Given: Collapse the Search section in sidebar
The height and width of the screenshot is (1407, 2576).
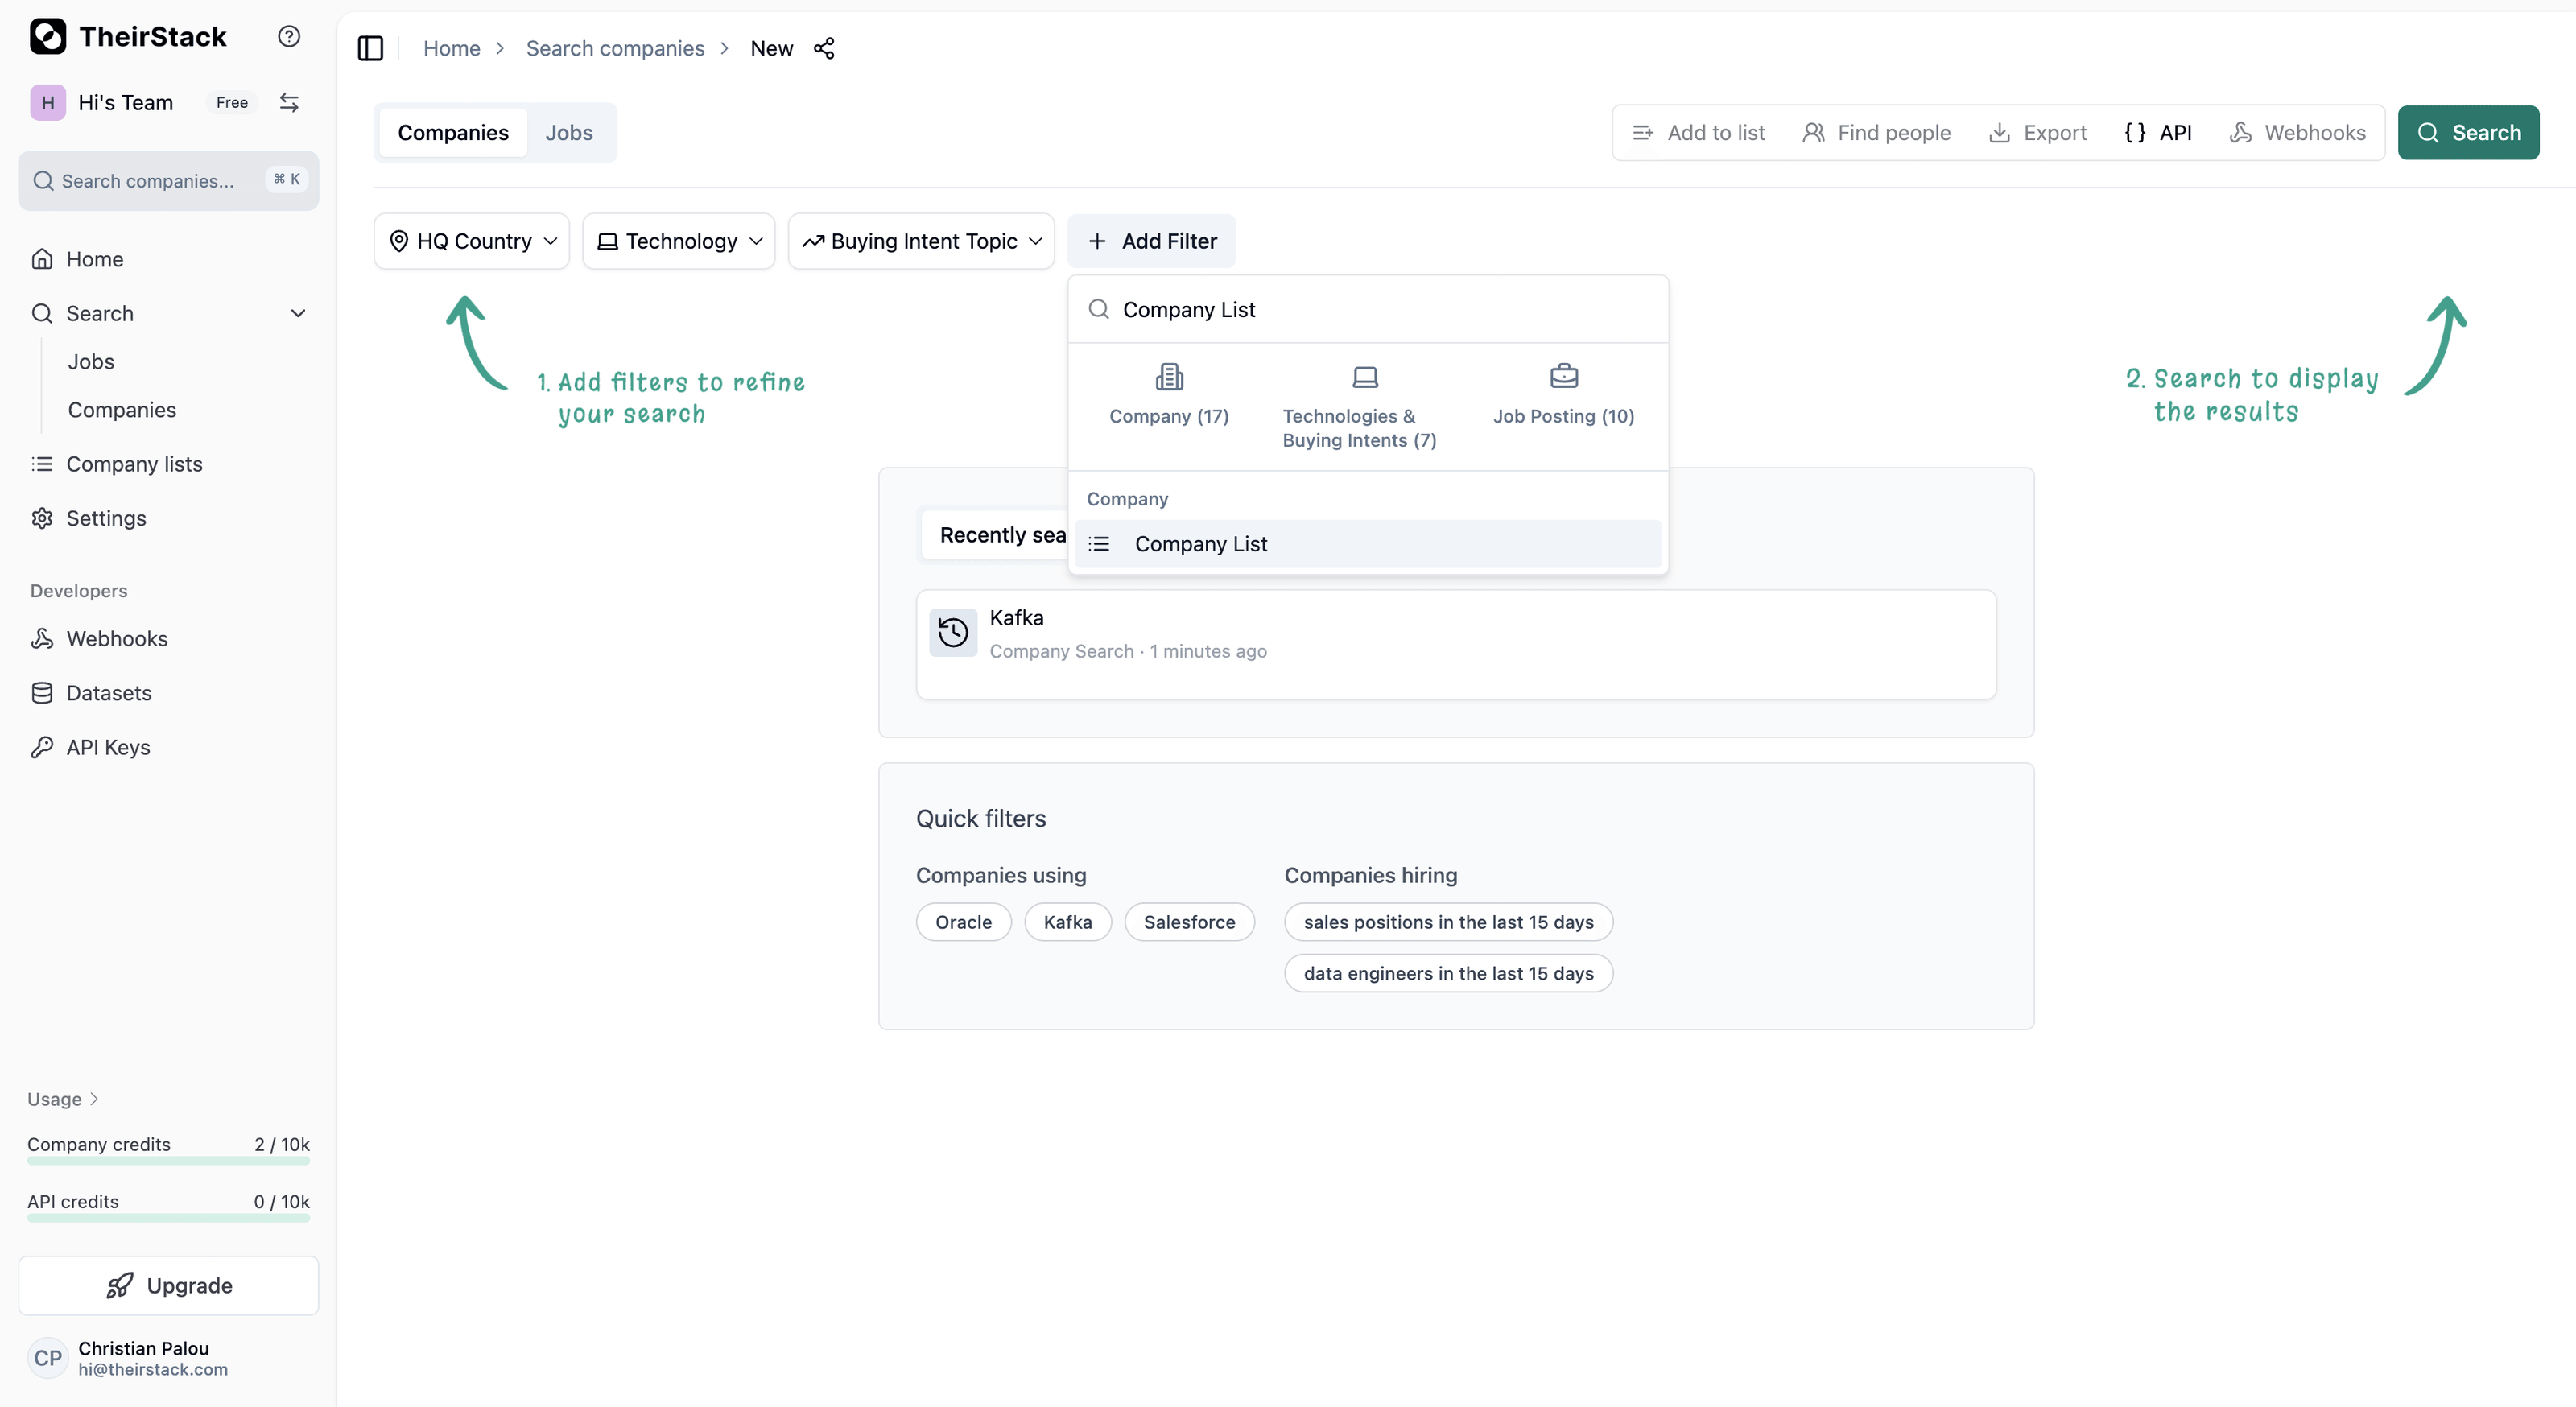Looking at the screenshot, I should coord(297,313).
